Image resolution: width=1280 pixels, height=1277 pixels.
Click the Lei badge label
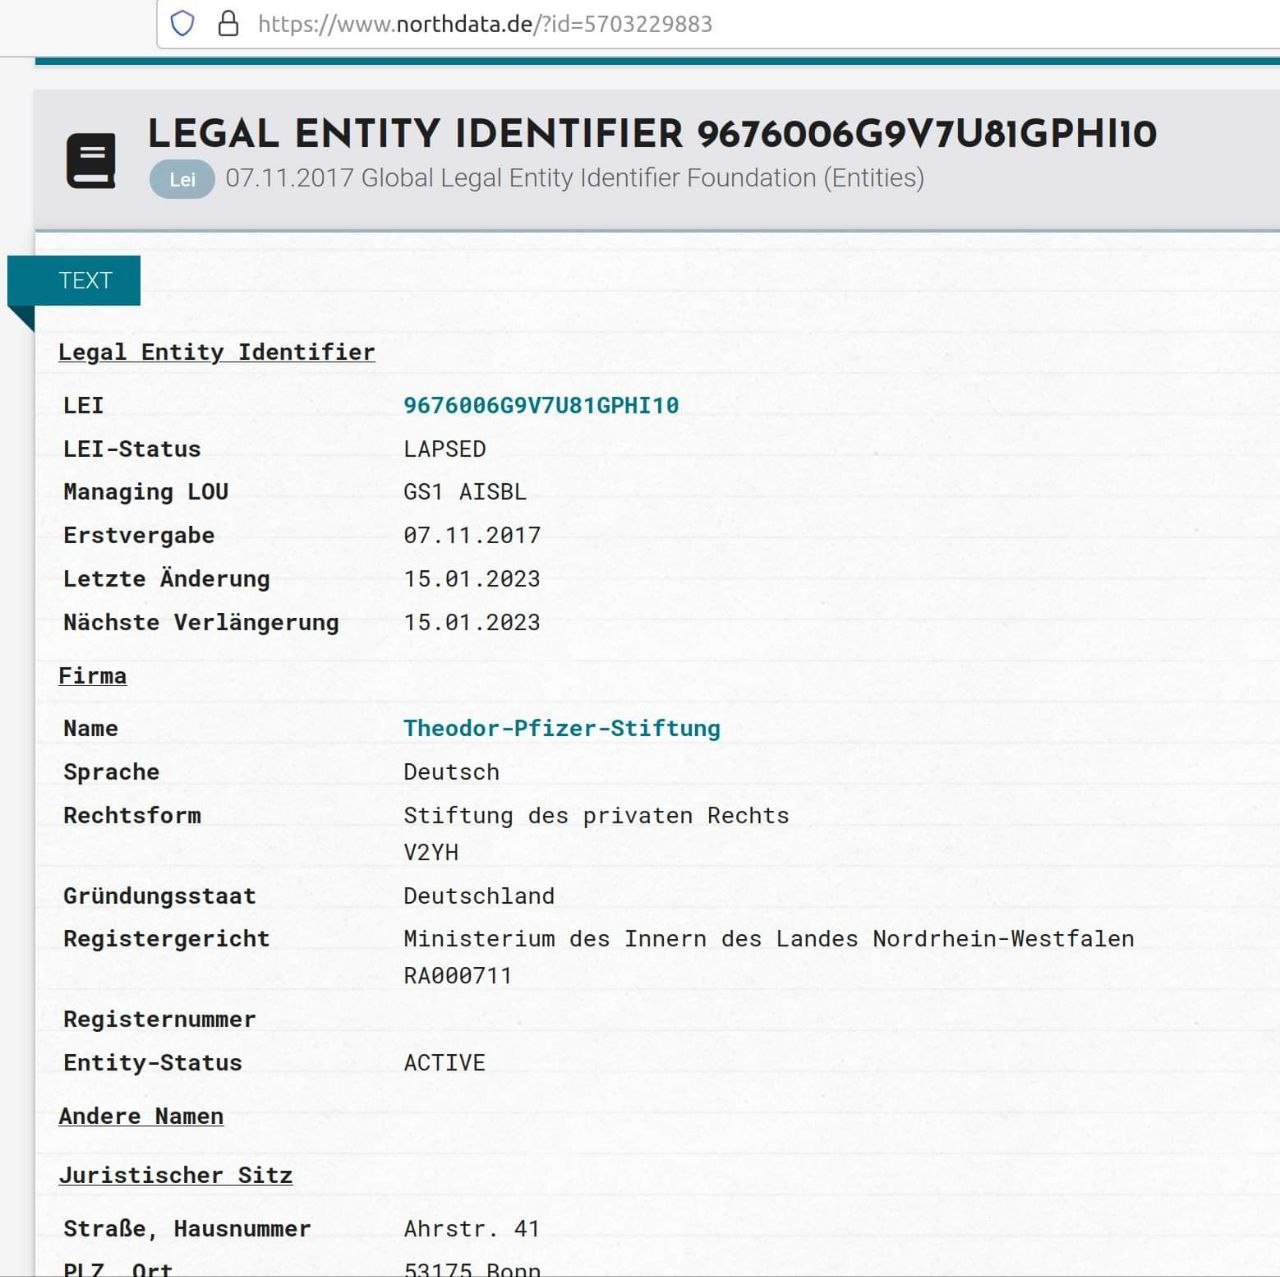[x=182, y=179]
